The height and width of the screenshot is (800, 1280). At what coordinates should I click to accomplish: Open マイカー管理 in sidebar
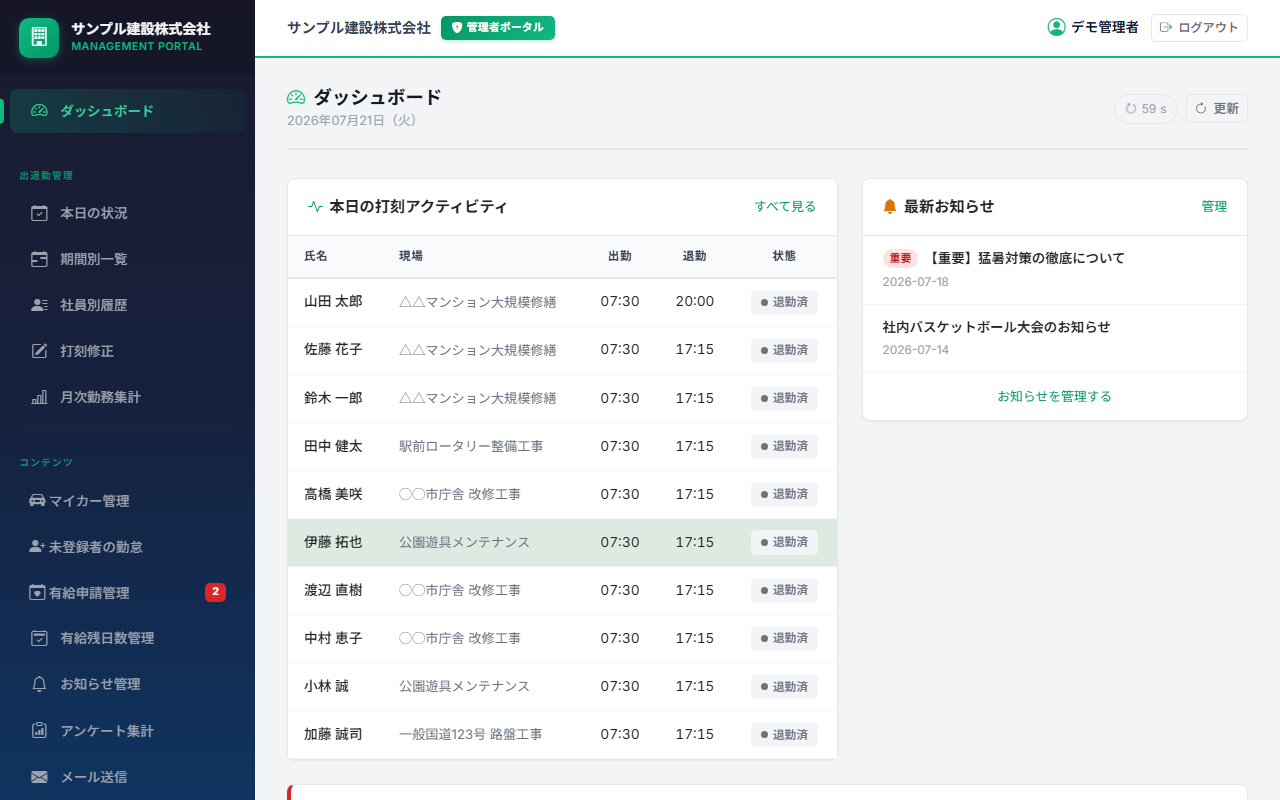pos(127,501)
